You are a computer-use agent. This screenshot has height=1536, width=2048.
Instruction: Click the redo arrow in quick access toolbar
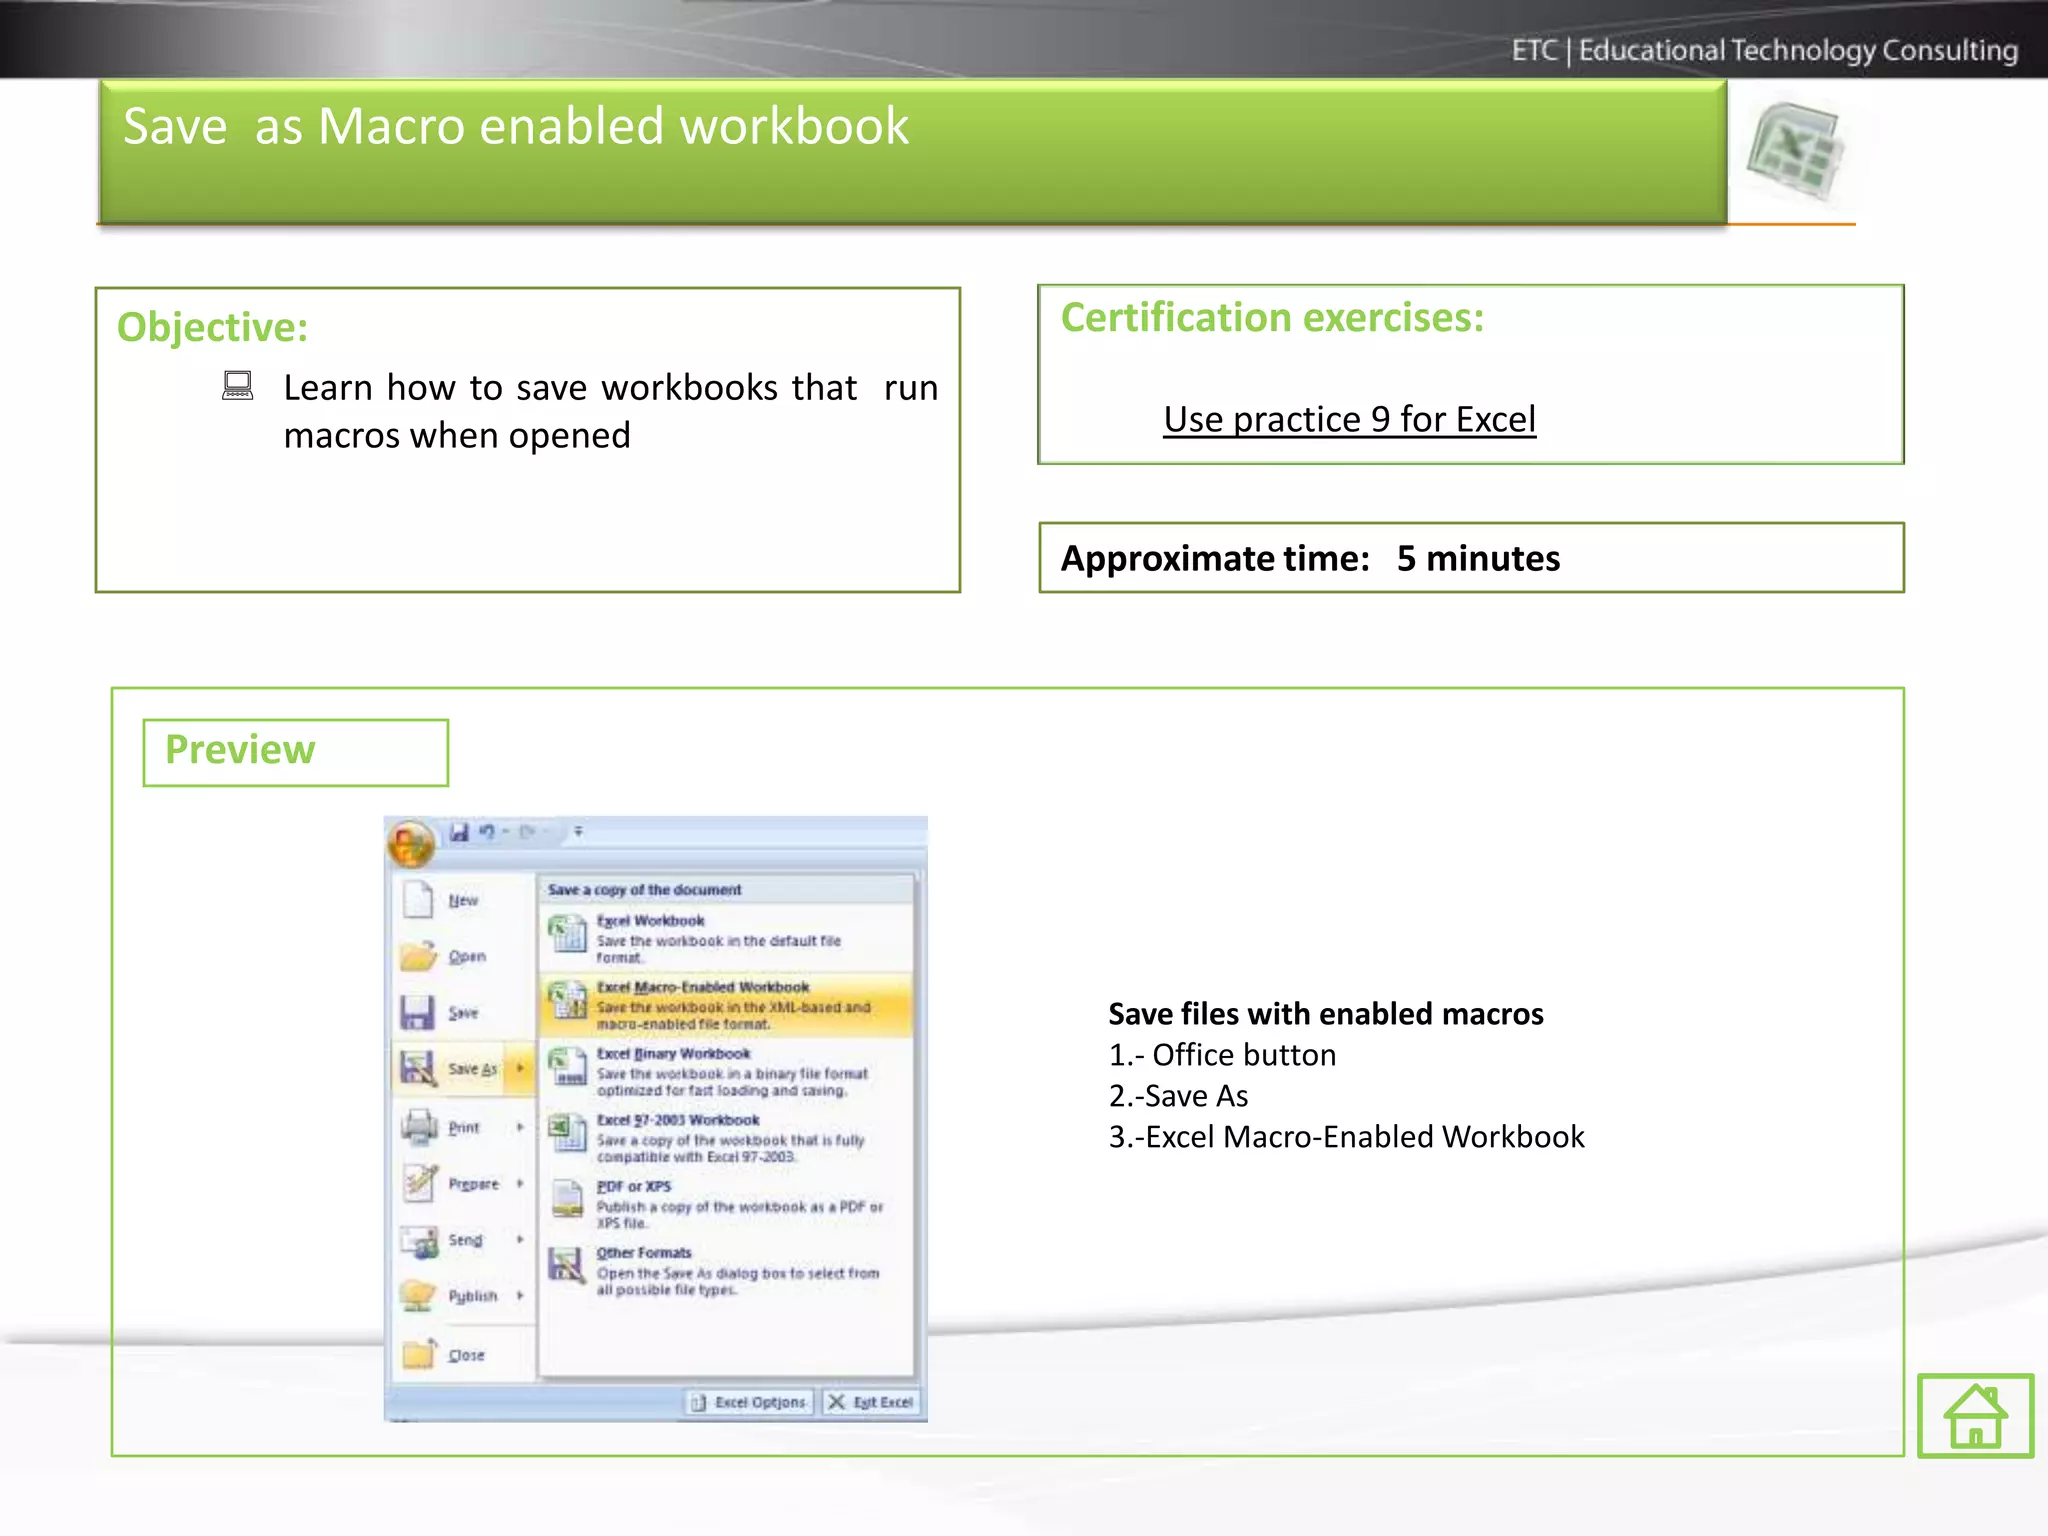click(527, 832)
